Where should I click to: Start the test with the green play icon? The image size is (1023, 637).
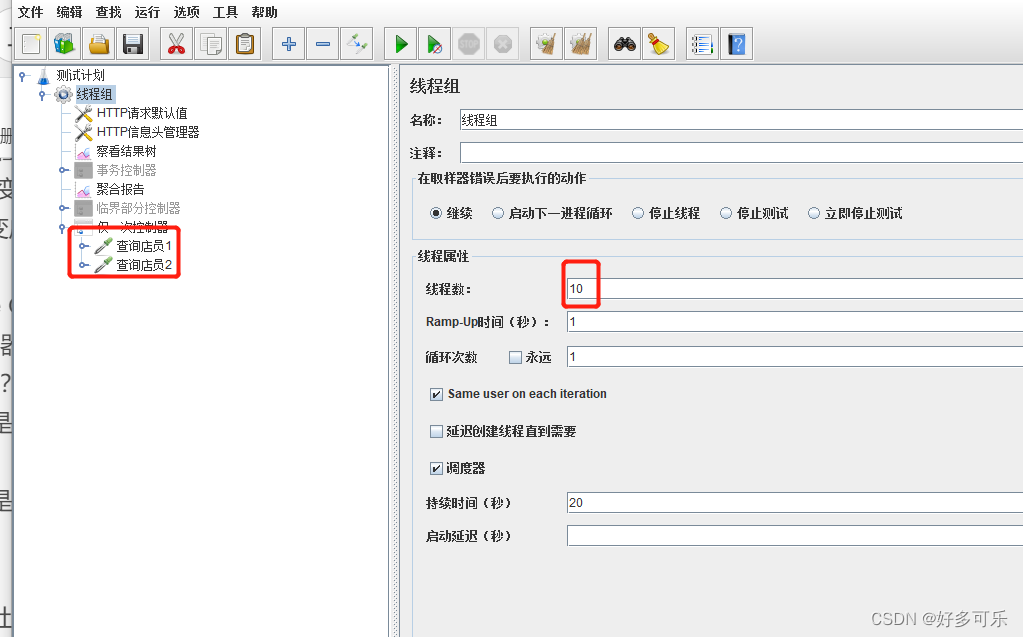click(401, 44)
